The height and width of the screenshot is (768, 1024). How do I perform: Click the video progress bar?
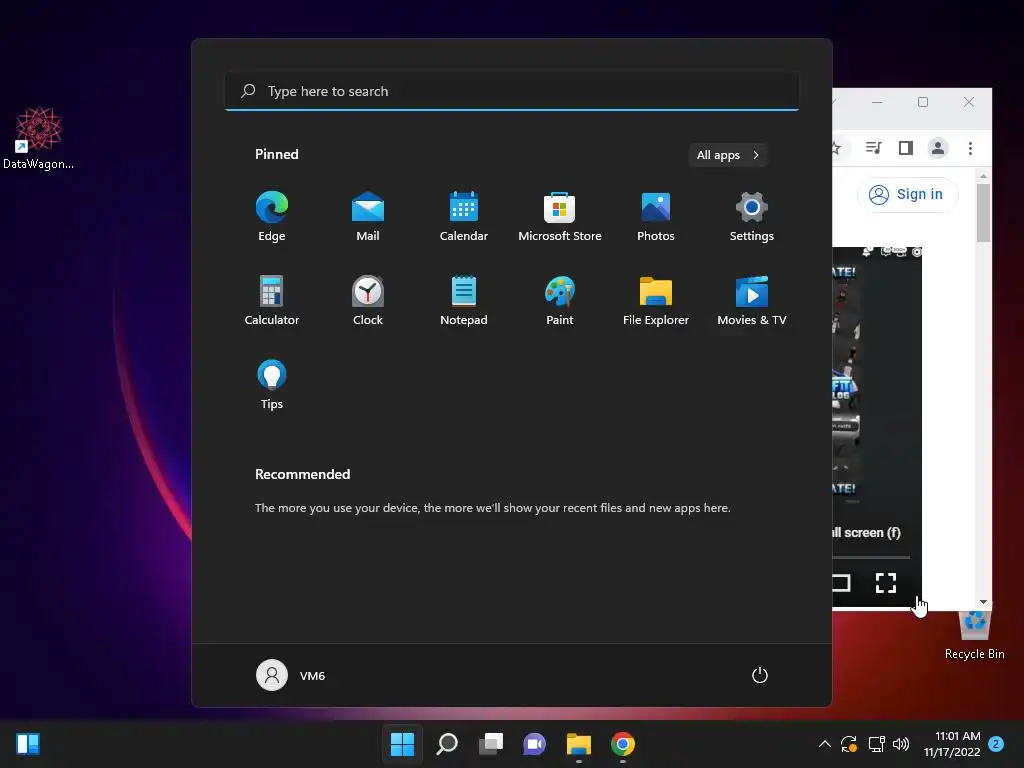[871, 557]
